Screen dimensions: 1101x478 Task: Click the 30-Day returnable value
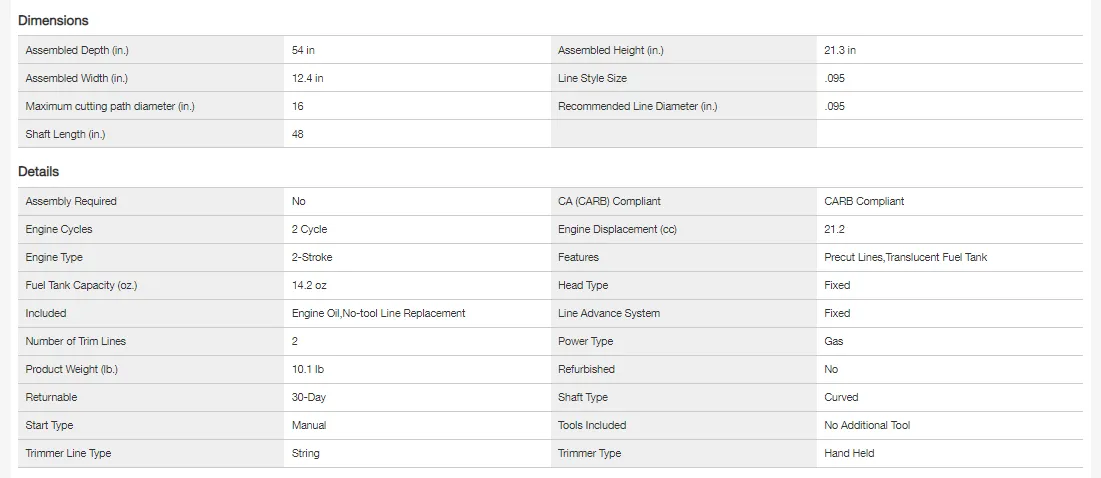pyautogui.click(x=309, y=397)
